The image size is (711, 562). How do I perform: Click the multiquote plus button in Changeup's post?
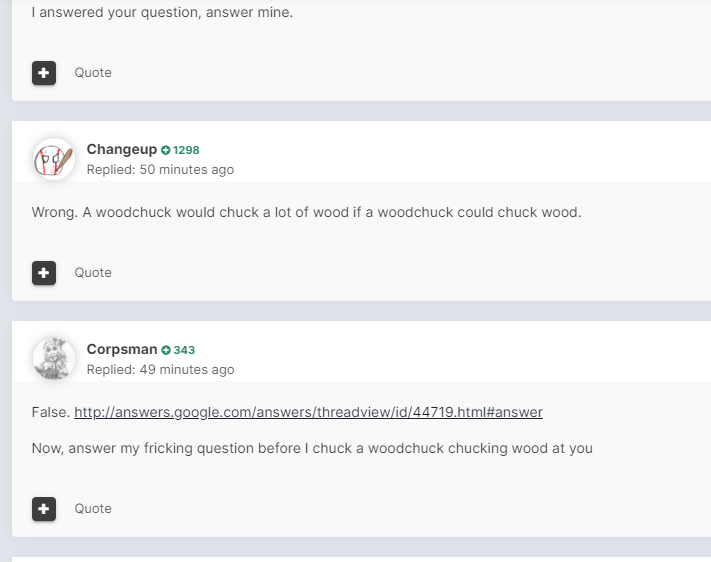click(44, 273)
